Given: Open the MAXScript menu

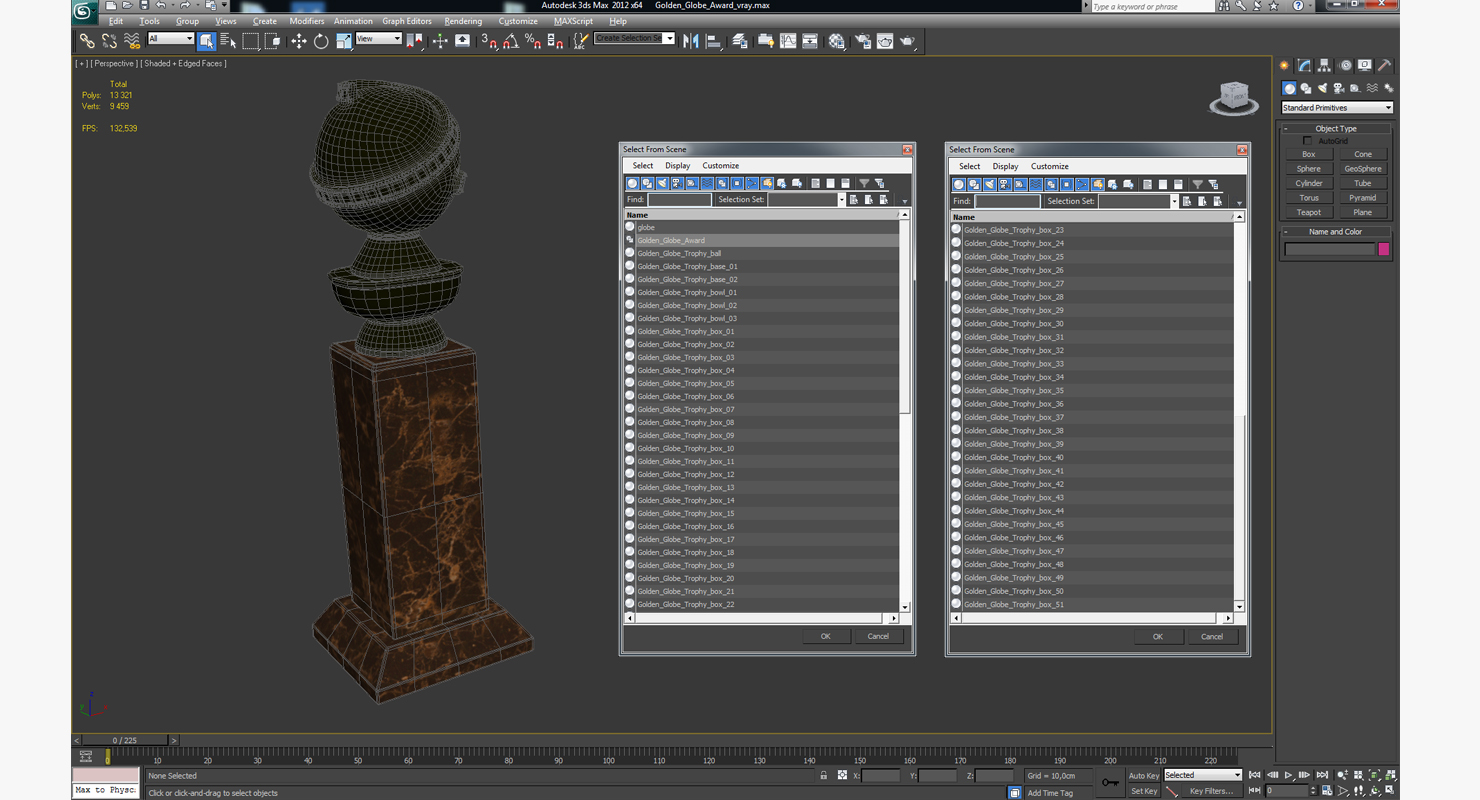Looking at the screenshot, I should pyautogui.click(x=573, y=21).
